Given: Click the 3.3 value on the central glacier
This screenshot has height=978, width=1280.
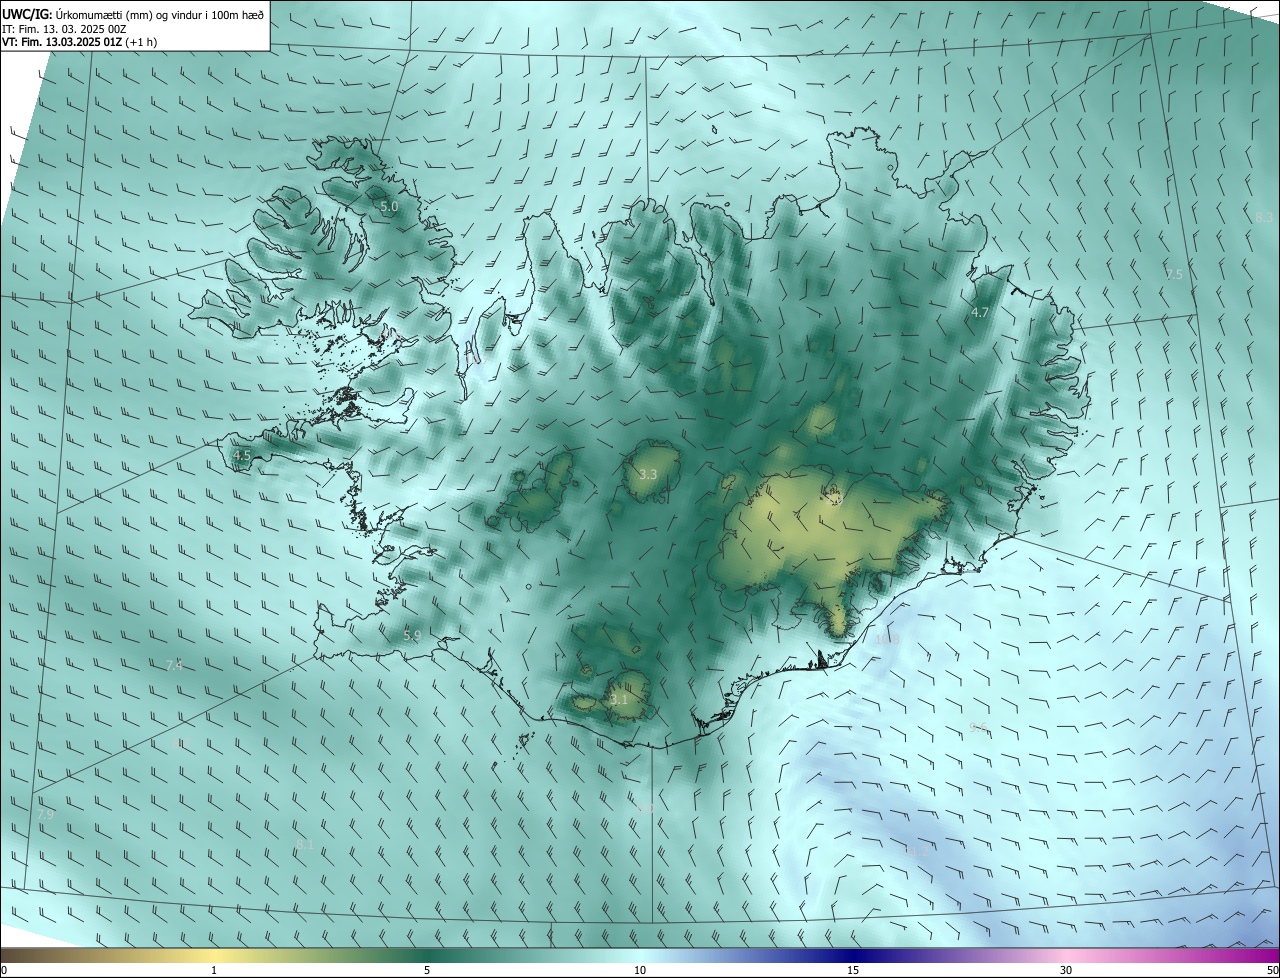Looking at the screenshot, I should [x=648, y=474].
